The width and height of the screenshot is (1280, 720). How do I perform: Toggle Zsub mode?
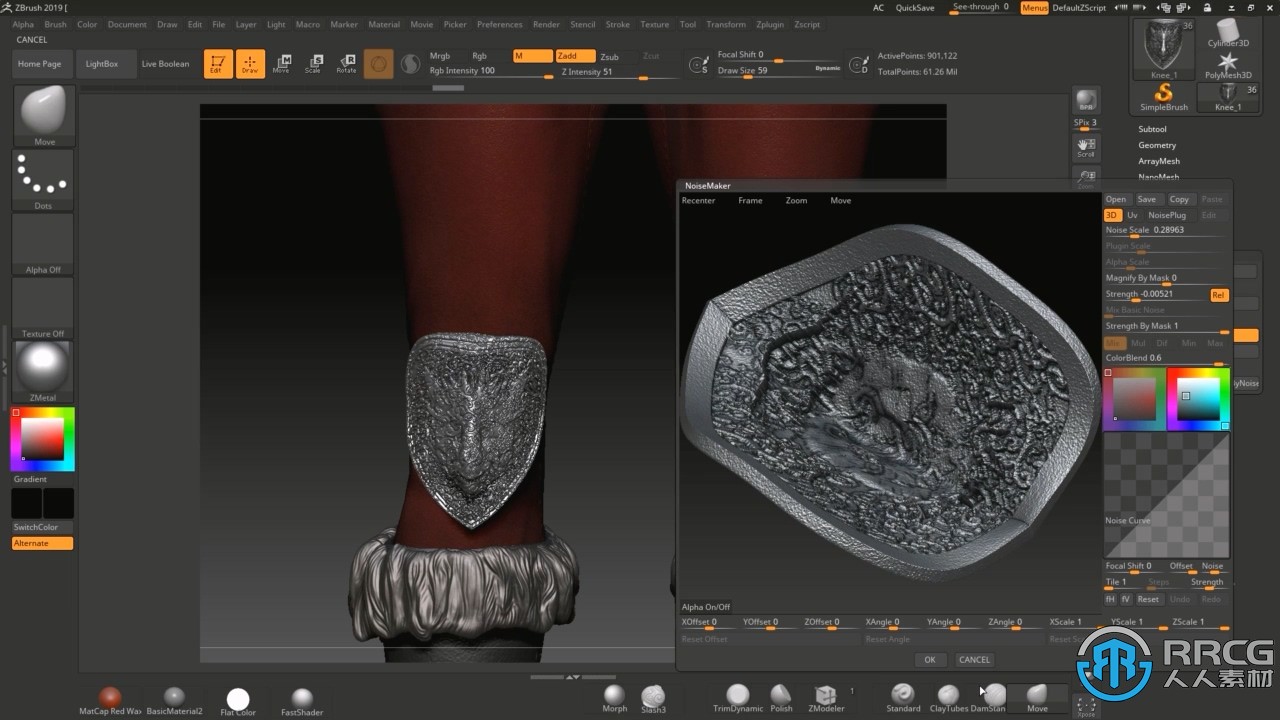(x=617, y=57)
